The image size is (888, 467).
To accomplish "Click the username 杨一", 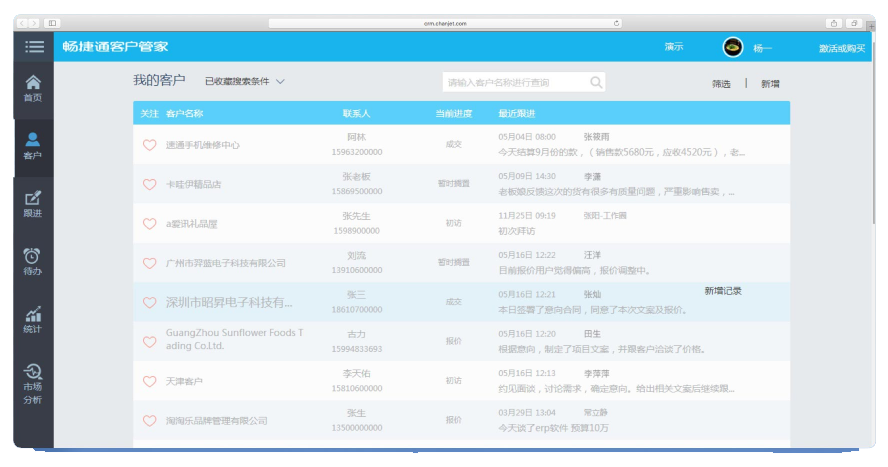I will (x=762, y=48).
